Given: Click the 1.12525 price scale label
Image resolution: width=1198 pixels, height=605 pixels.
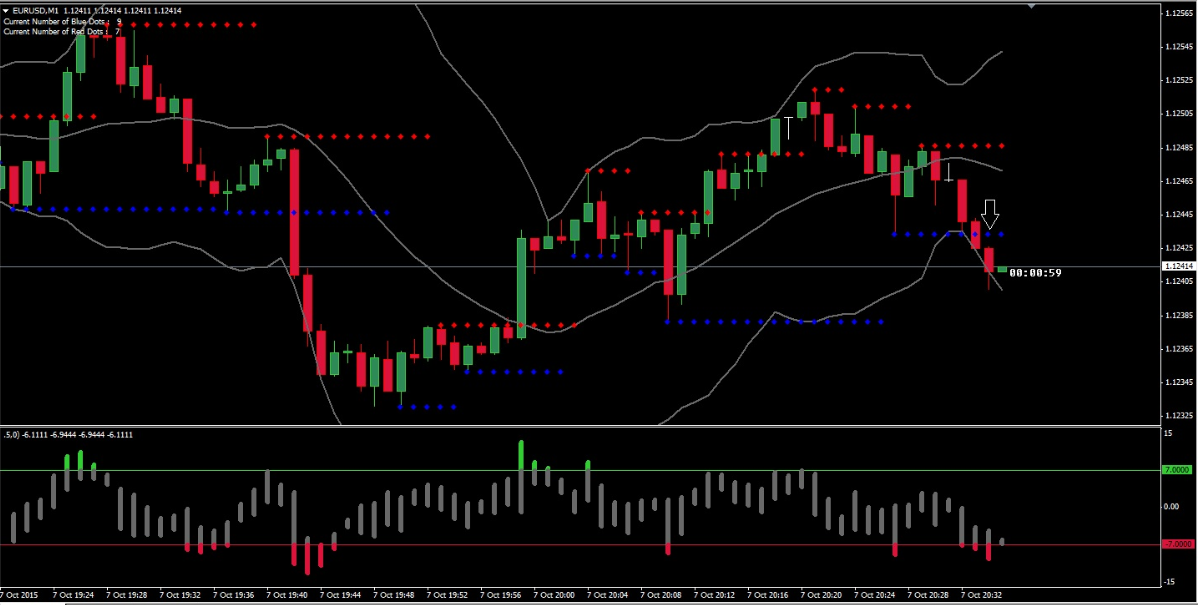Looking at the screenshot, I should (1179, 80).
